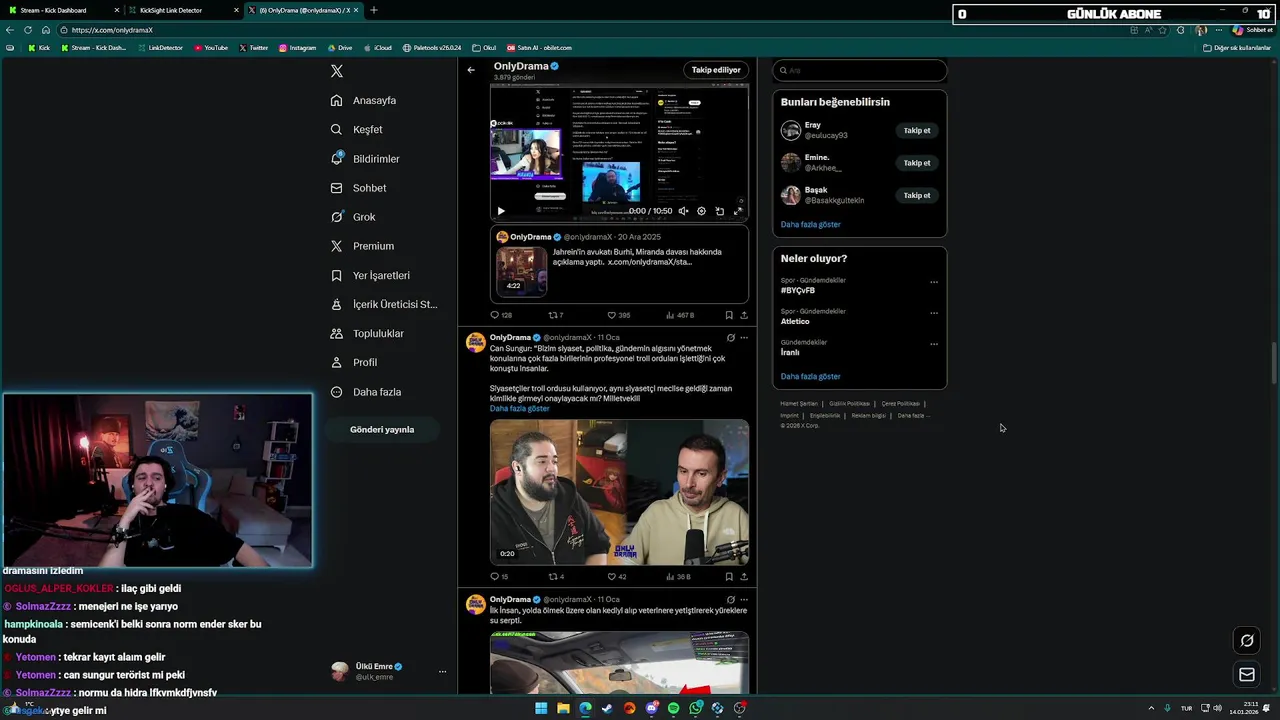Screen dimensions: 1280x720
Task: Open Keşfet explore page
Action: [357, 129]
